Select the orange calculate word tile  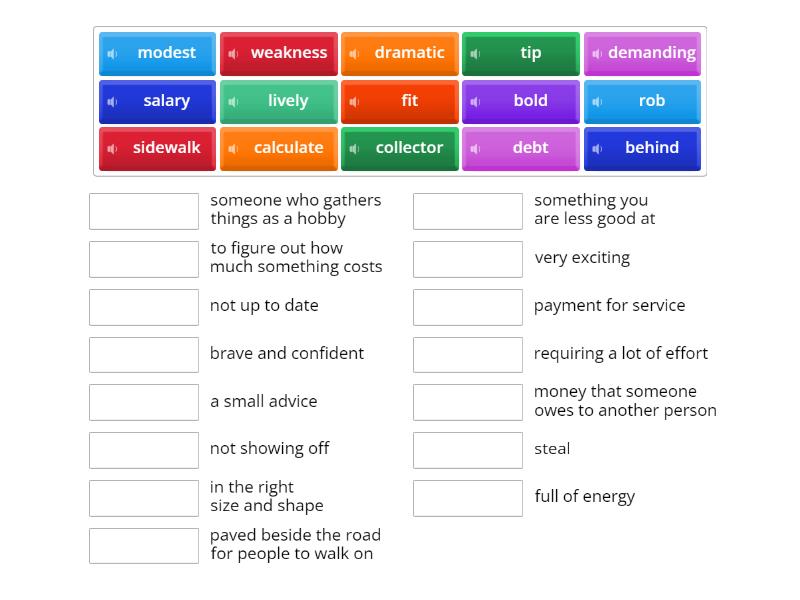(x=289, y=148)
